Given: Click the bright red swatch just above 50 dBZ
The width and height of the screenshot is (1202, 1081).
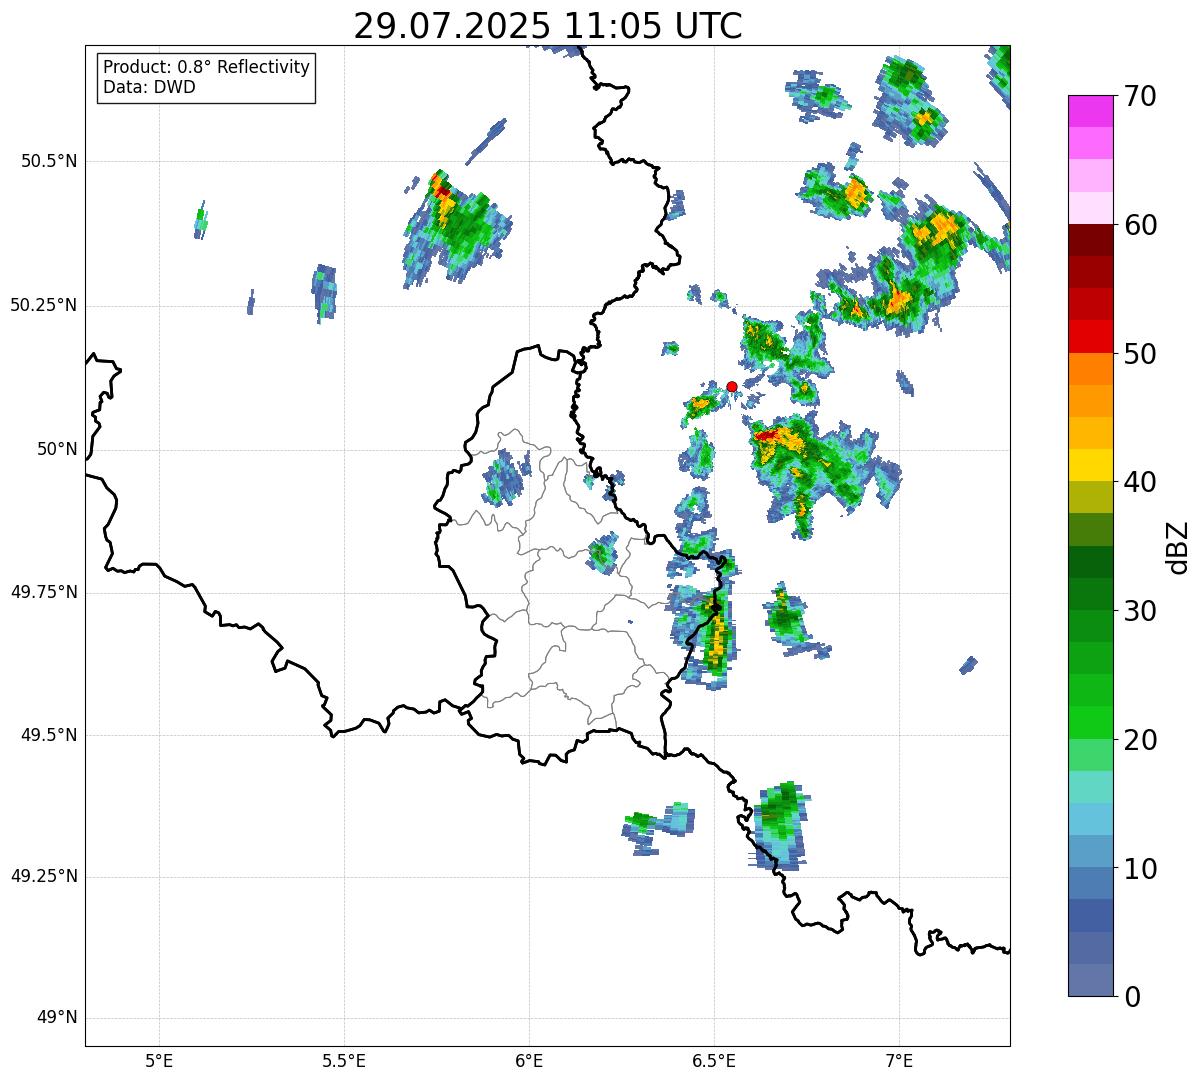Looking at the screenshot, I should click(1090, 337).
